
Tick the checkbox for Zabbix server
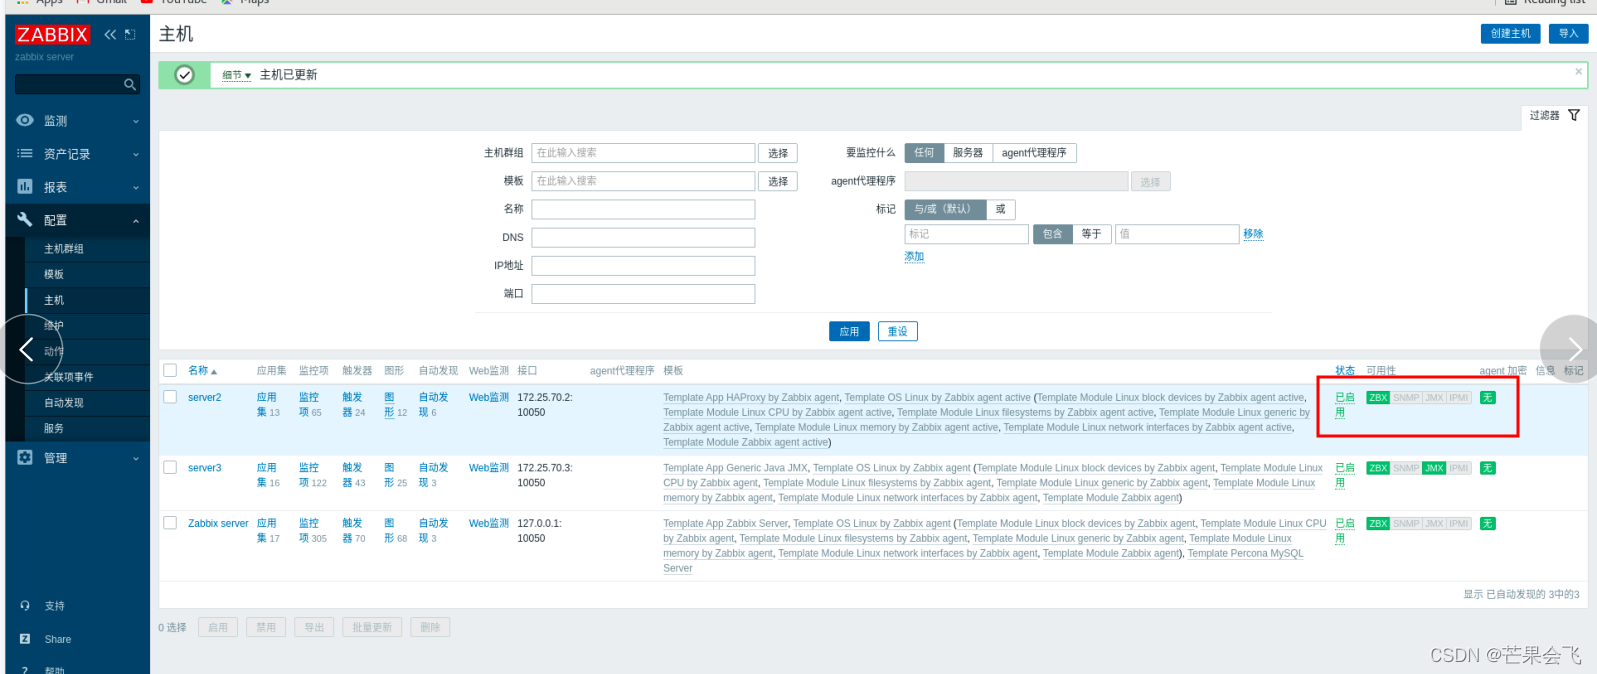tap(170, 523)
